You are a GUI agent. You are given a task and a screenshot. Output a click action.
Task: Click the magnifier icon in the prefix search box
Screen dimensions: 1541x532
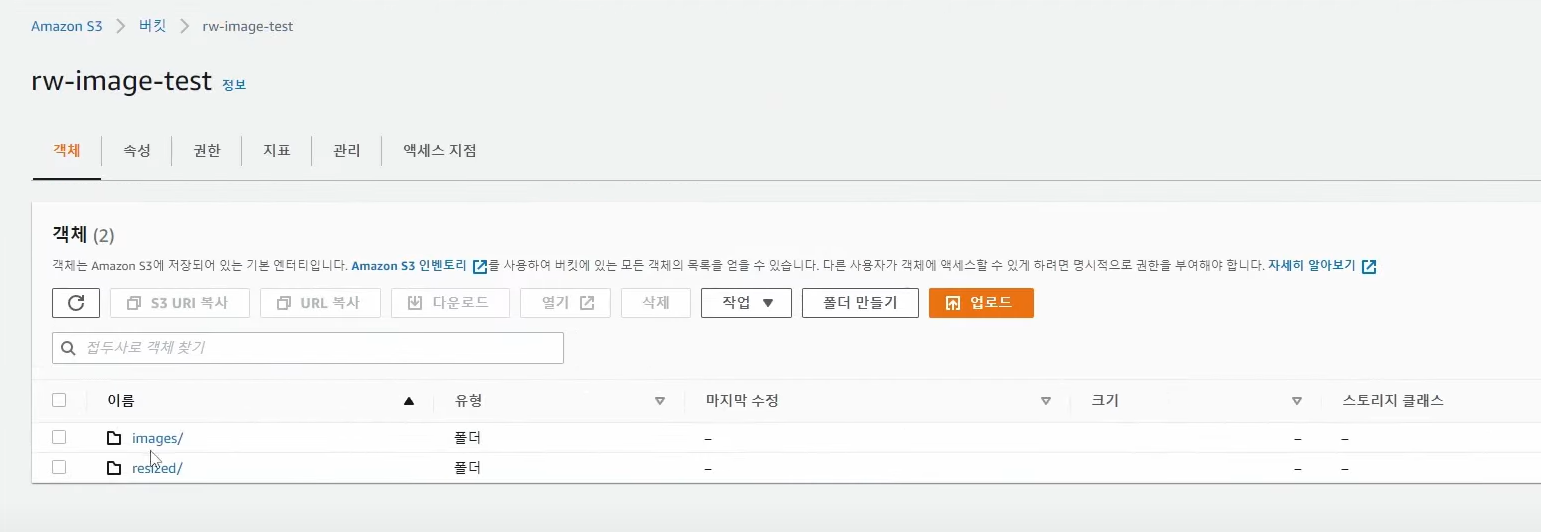(68, 348)
